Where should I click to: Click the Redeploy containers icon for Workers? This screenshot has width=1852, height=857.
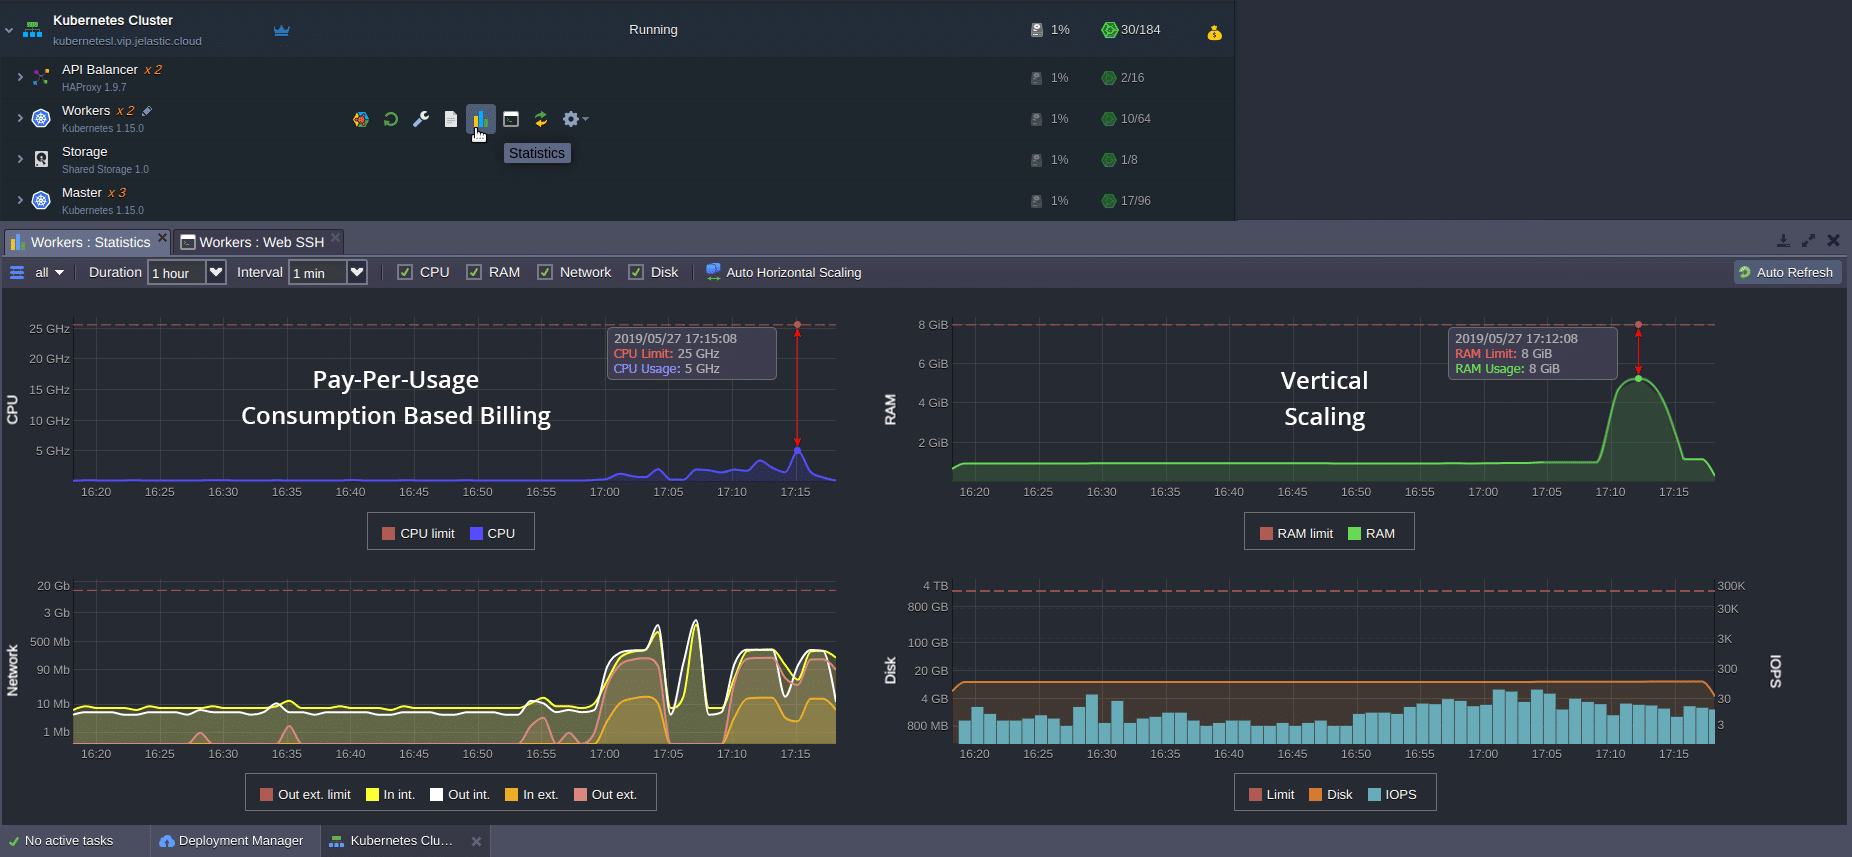click(x=541, y=119)
